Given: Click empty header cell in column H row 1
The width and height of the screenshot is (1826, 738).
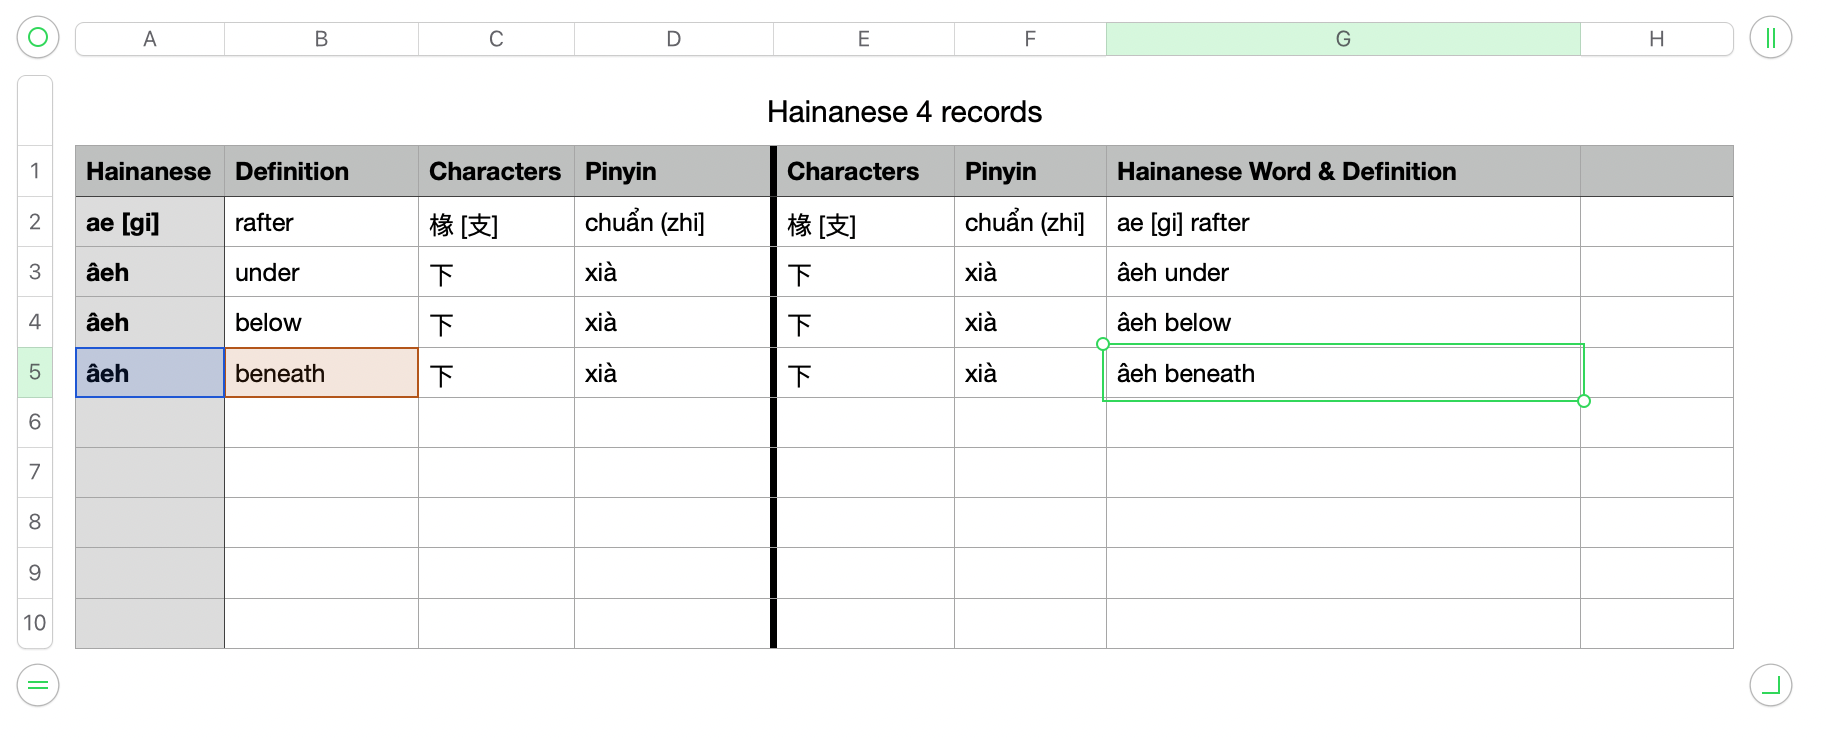Looking at the screenshot, I should (x=1657, y=171).
